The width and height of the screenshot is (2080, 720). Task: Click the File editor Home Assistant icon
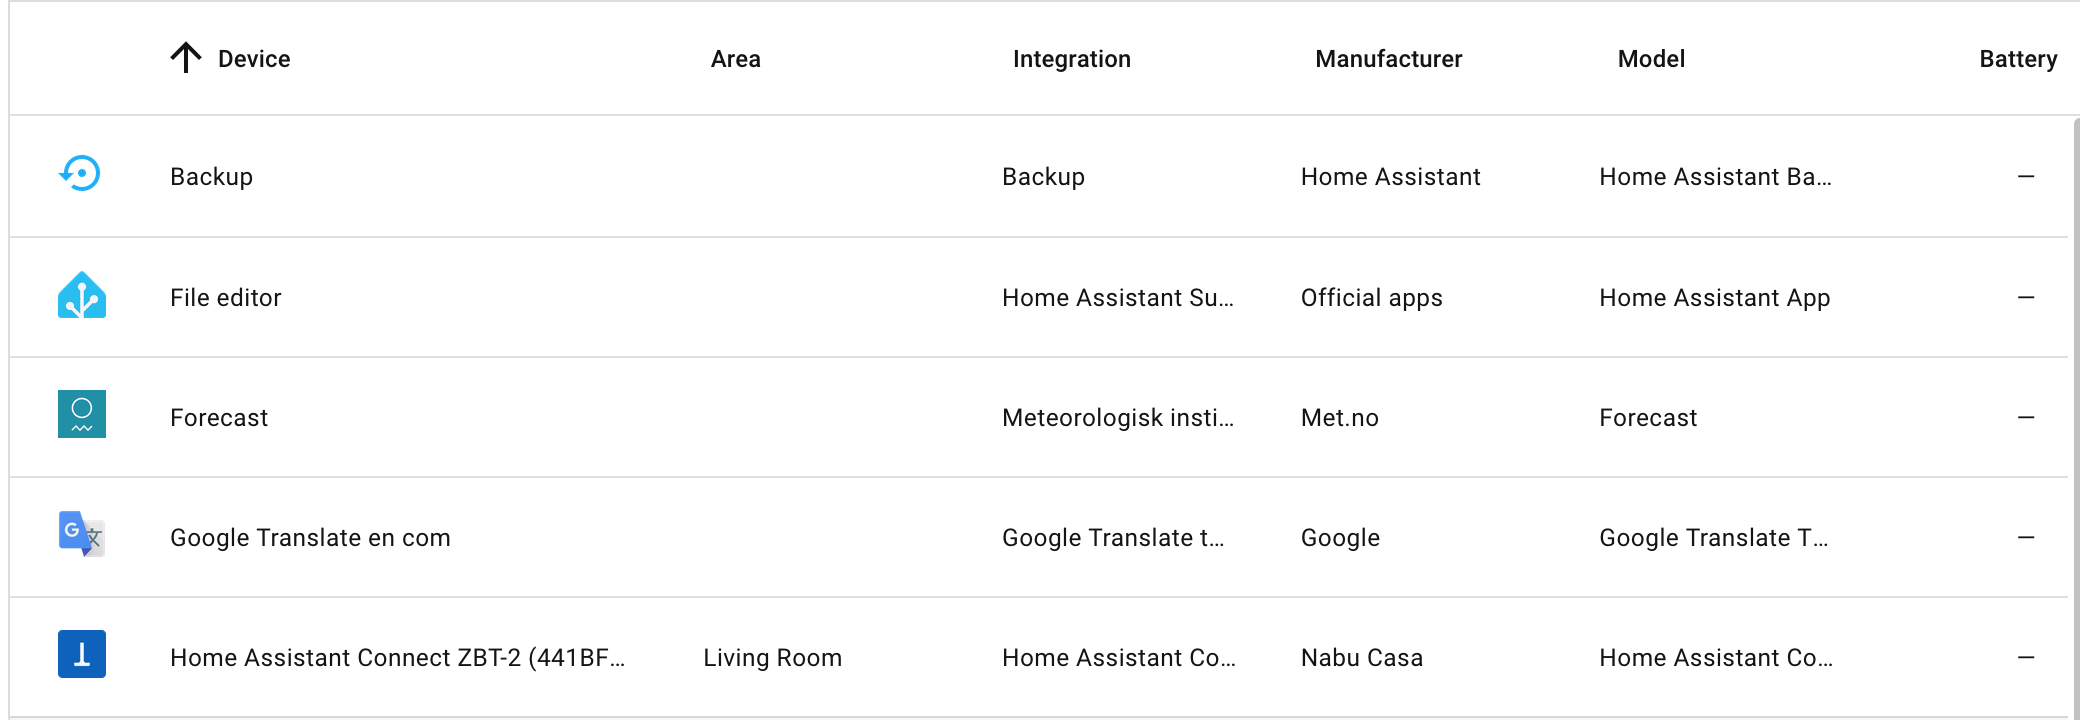click(x=82, y=295)
